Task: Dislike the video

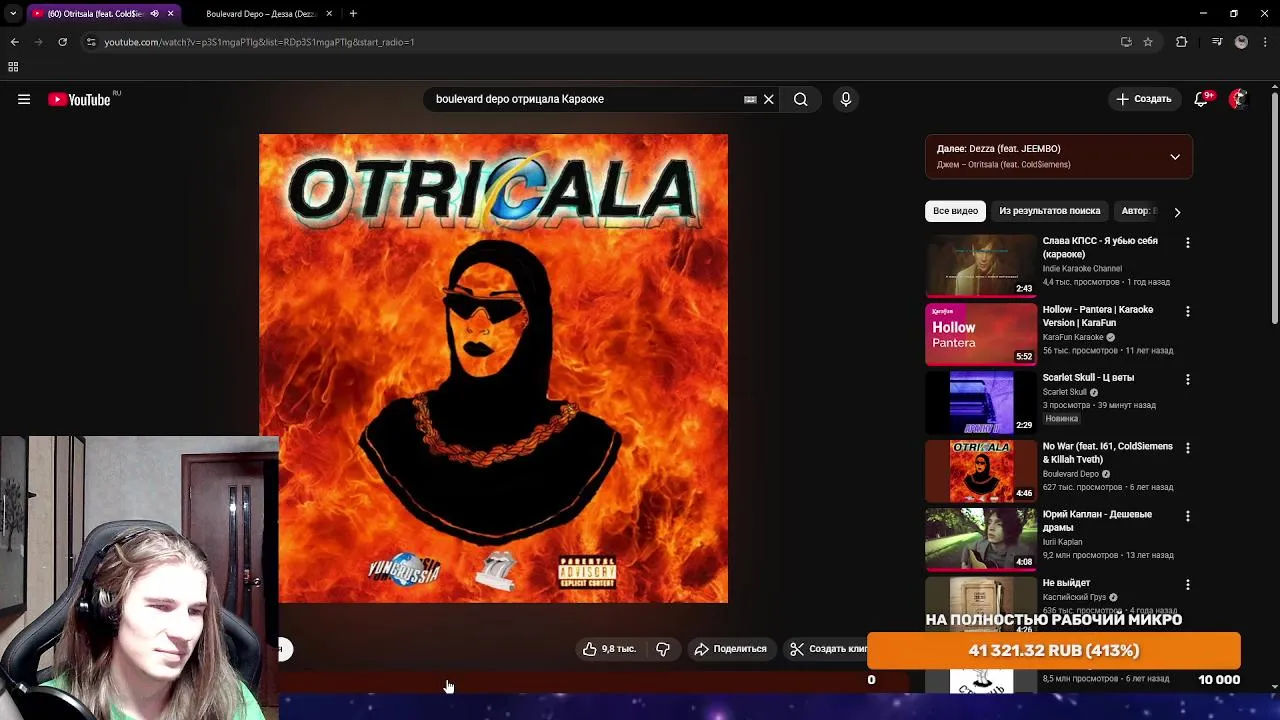Action: [663, 649]
